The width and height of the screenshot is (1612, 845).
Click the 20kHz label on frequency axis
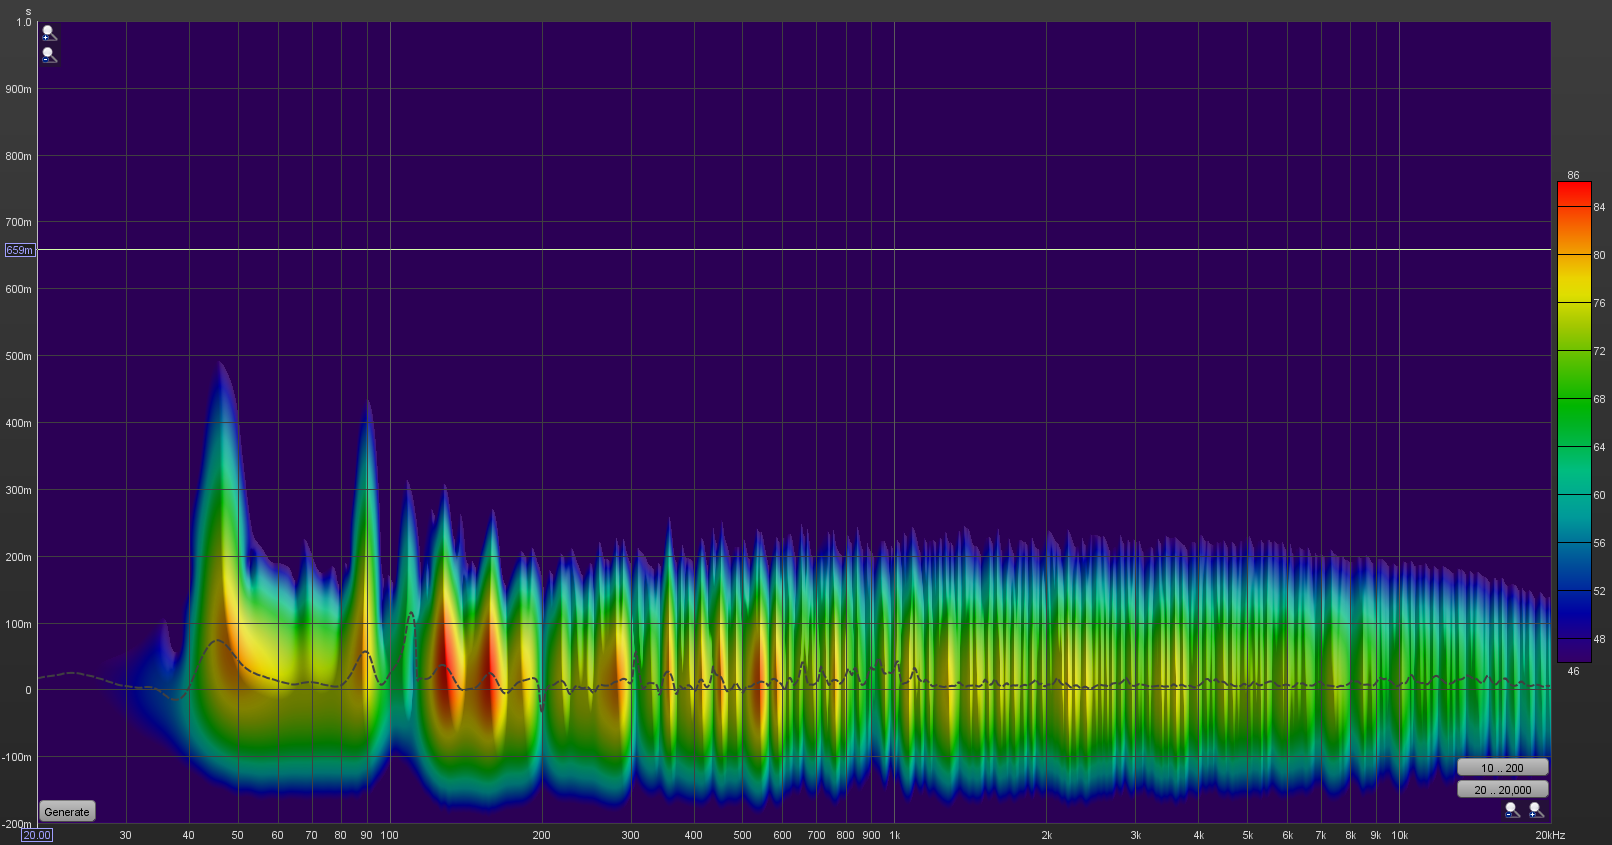coord(1550,835)
